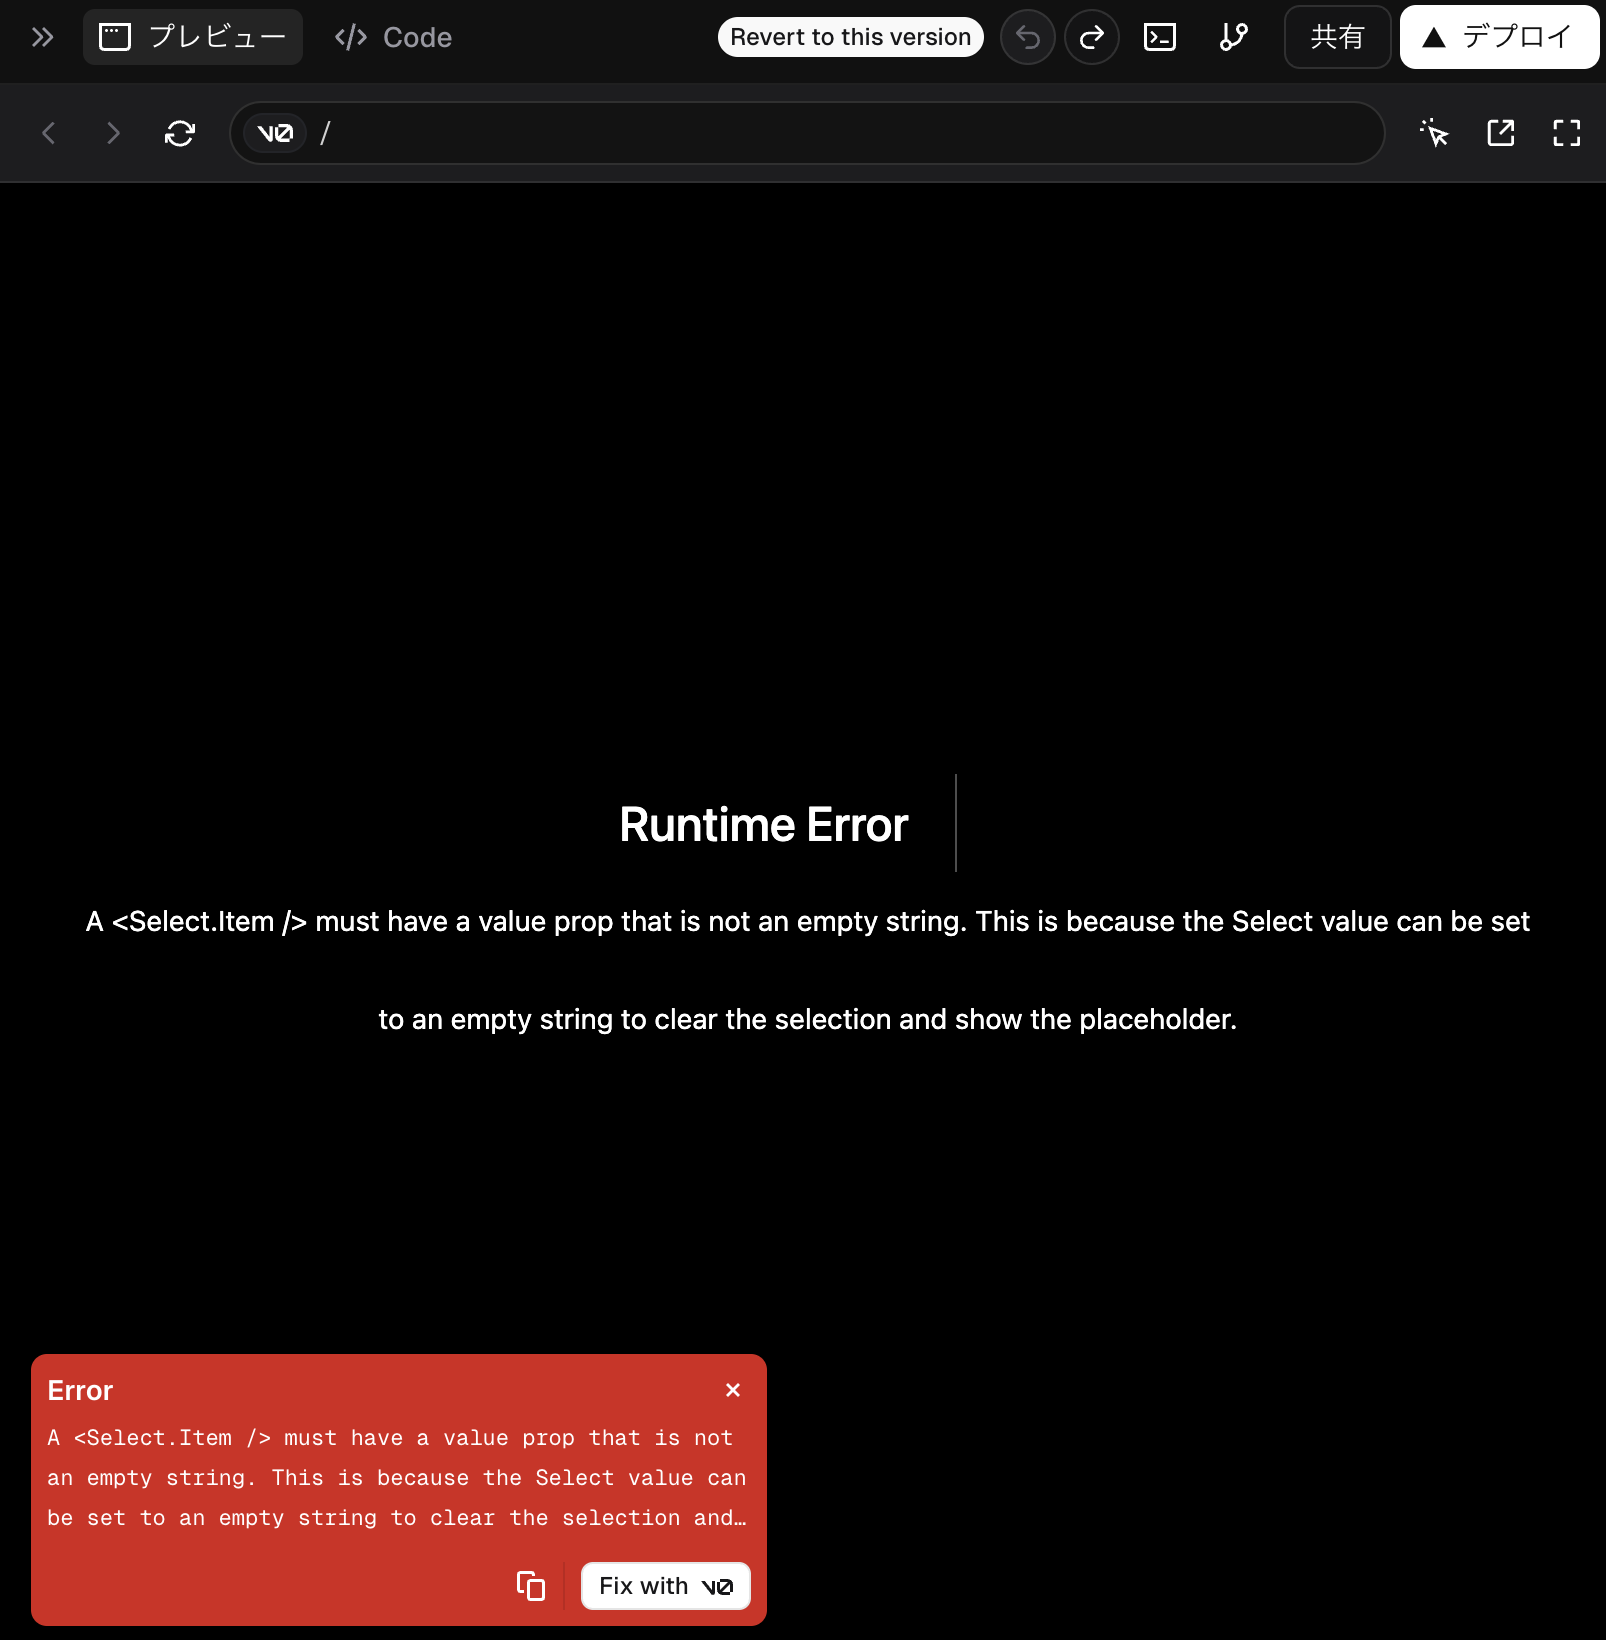The image size is (1606, 1640).
Task: Go forward in preview browser
Action: pyautogui.click(x=113, y=133)
